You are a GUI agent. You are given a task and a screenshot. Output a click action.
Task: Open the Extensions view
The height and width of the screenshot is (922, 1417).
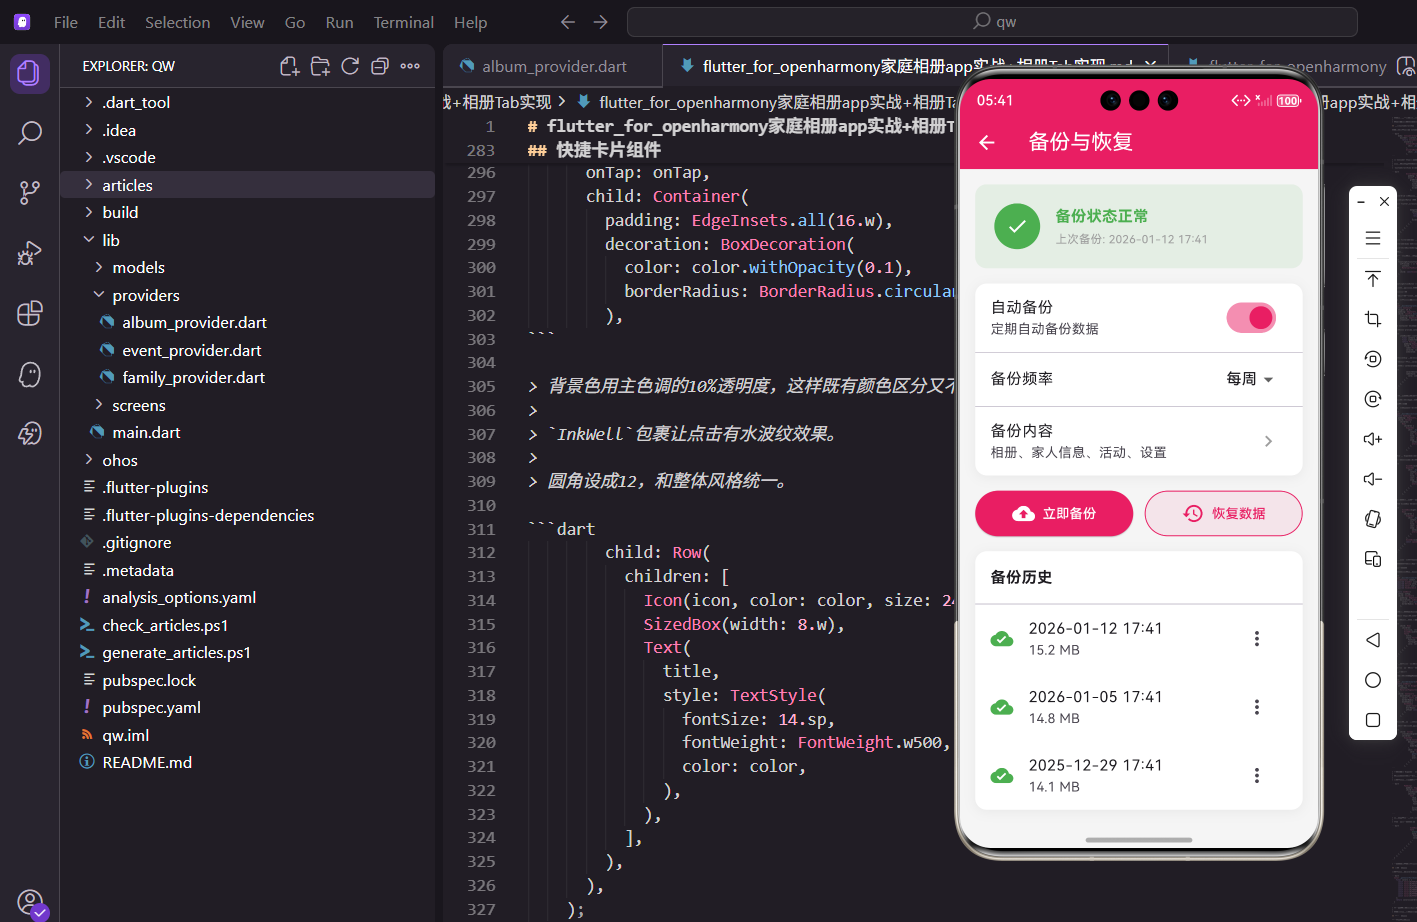tap(30, 313)
